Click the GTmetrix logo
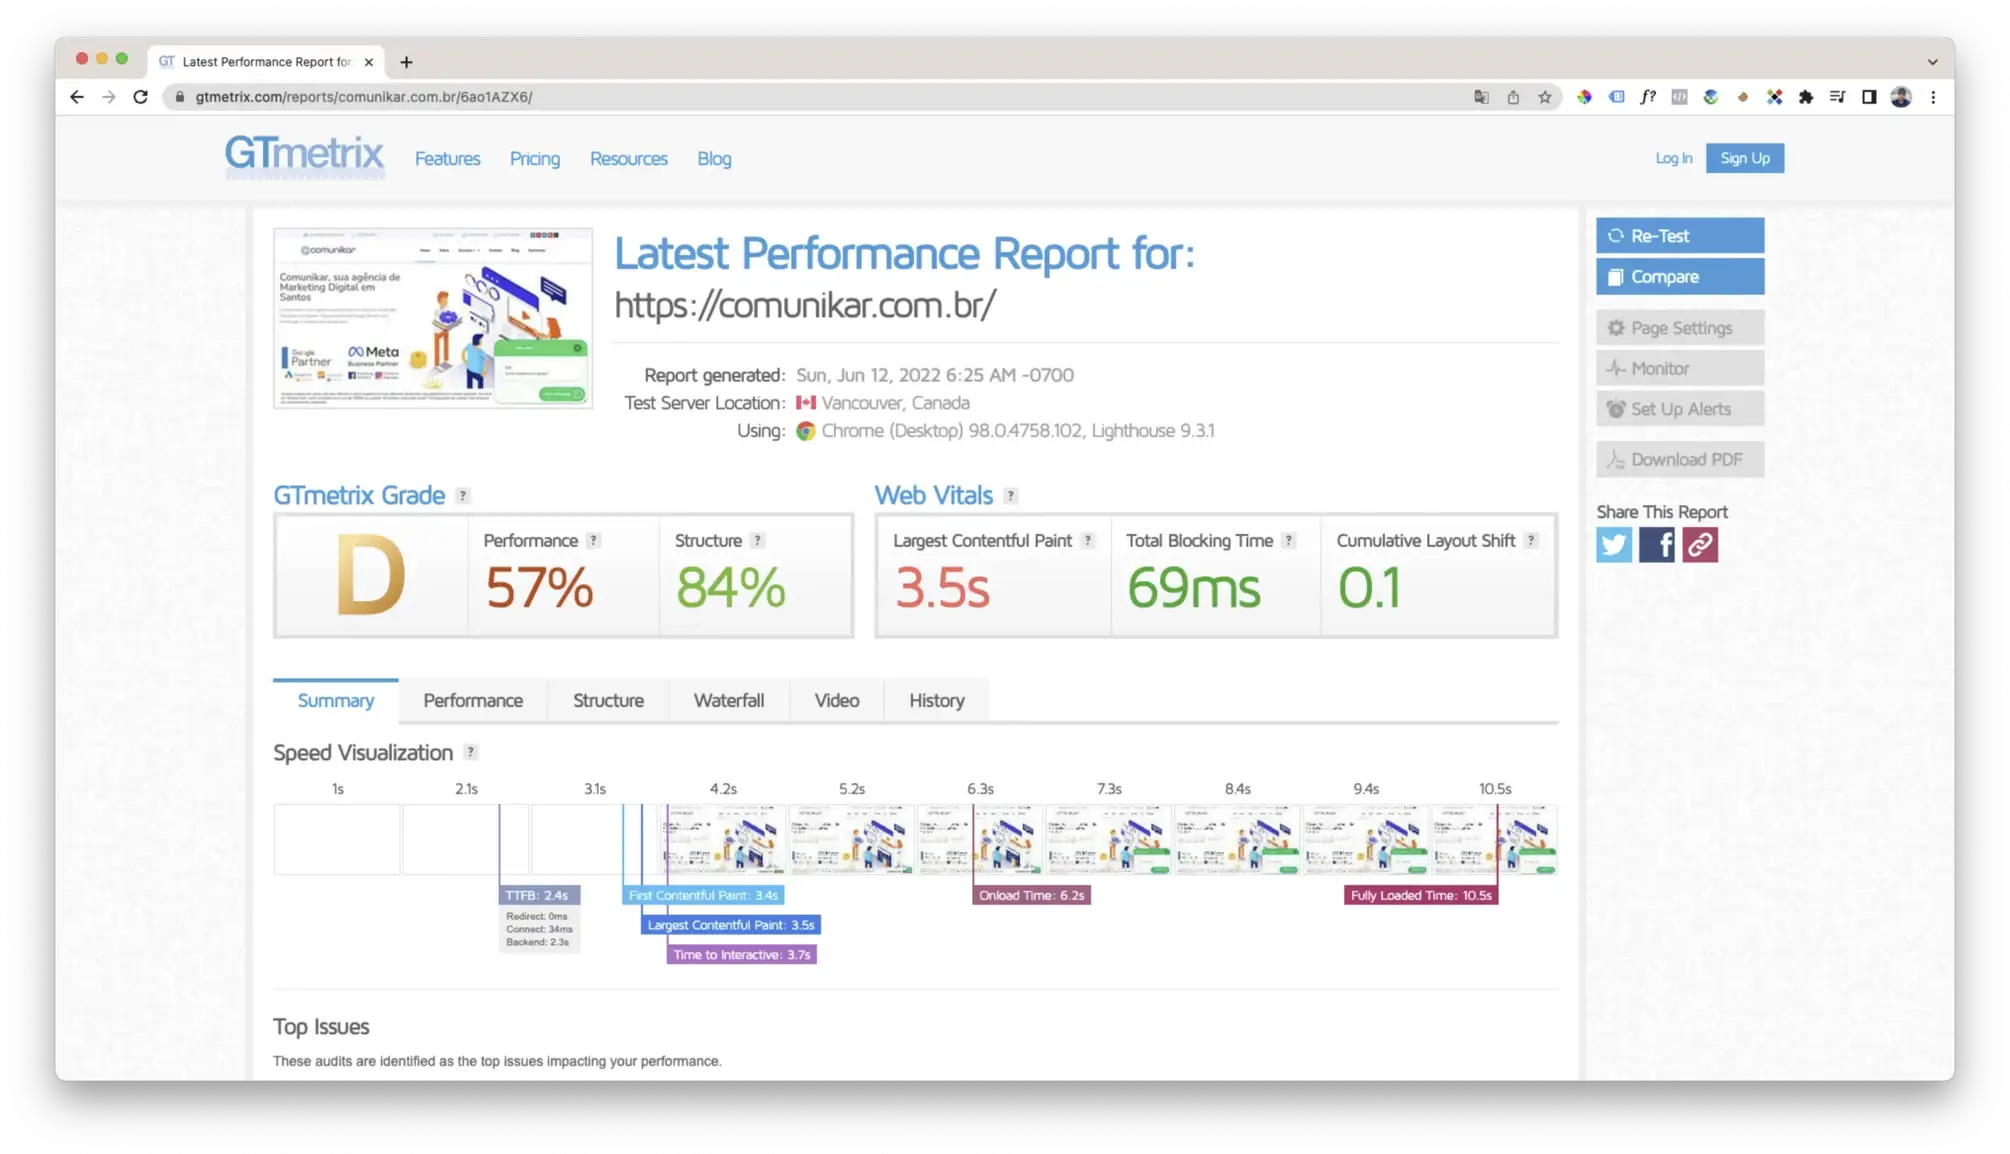 304,156
